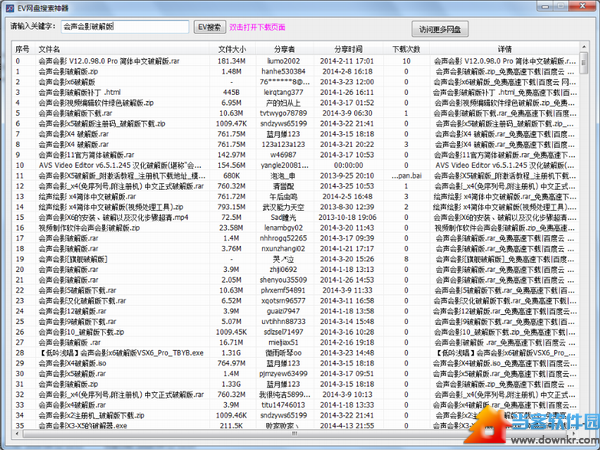Sort by 下载次数 column header
Viewport: 600px width, 450px height.
pos(406,49)
